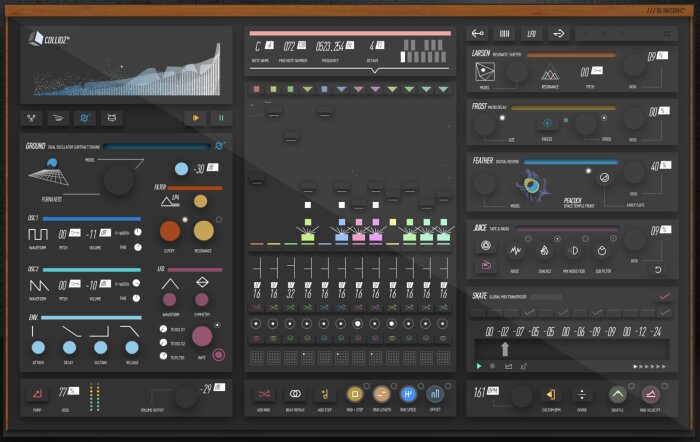Click the Larsen resonance mountain icon
This screenshot has width=700, height=442.
point(550,73)
